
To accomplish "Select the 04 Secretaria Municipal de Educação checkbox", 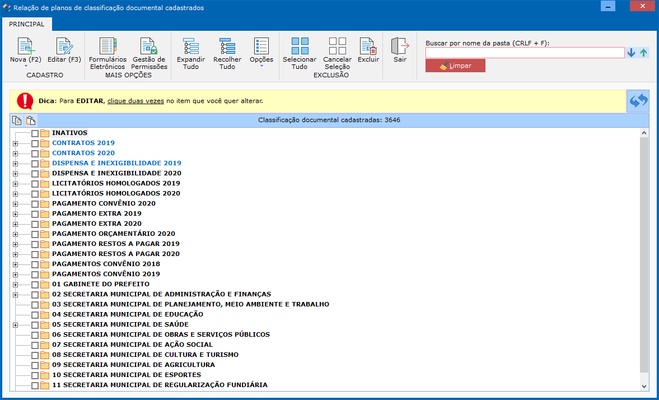I will pos(35,314).
